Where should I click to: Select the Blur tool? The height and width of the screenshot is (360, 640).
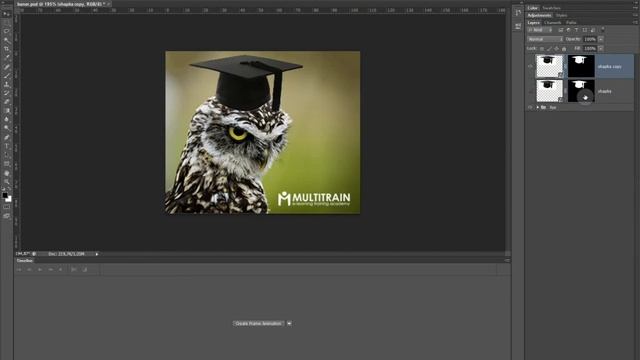click(6, 120)
